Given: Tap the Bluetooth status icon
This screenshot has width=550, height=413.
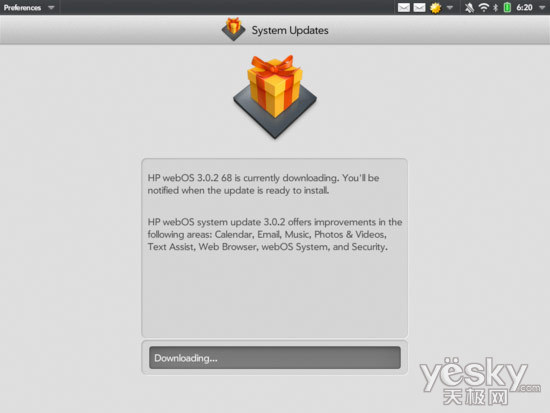Looking at the screenshot, I should 496,7.
